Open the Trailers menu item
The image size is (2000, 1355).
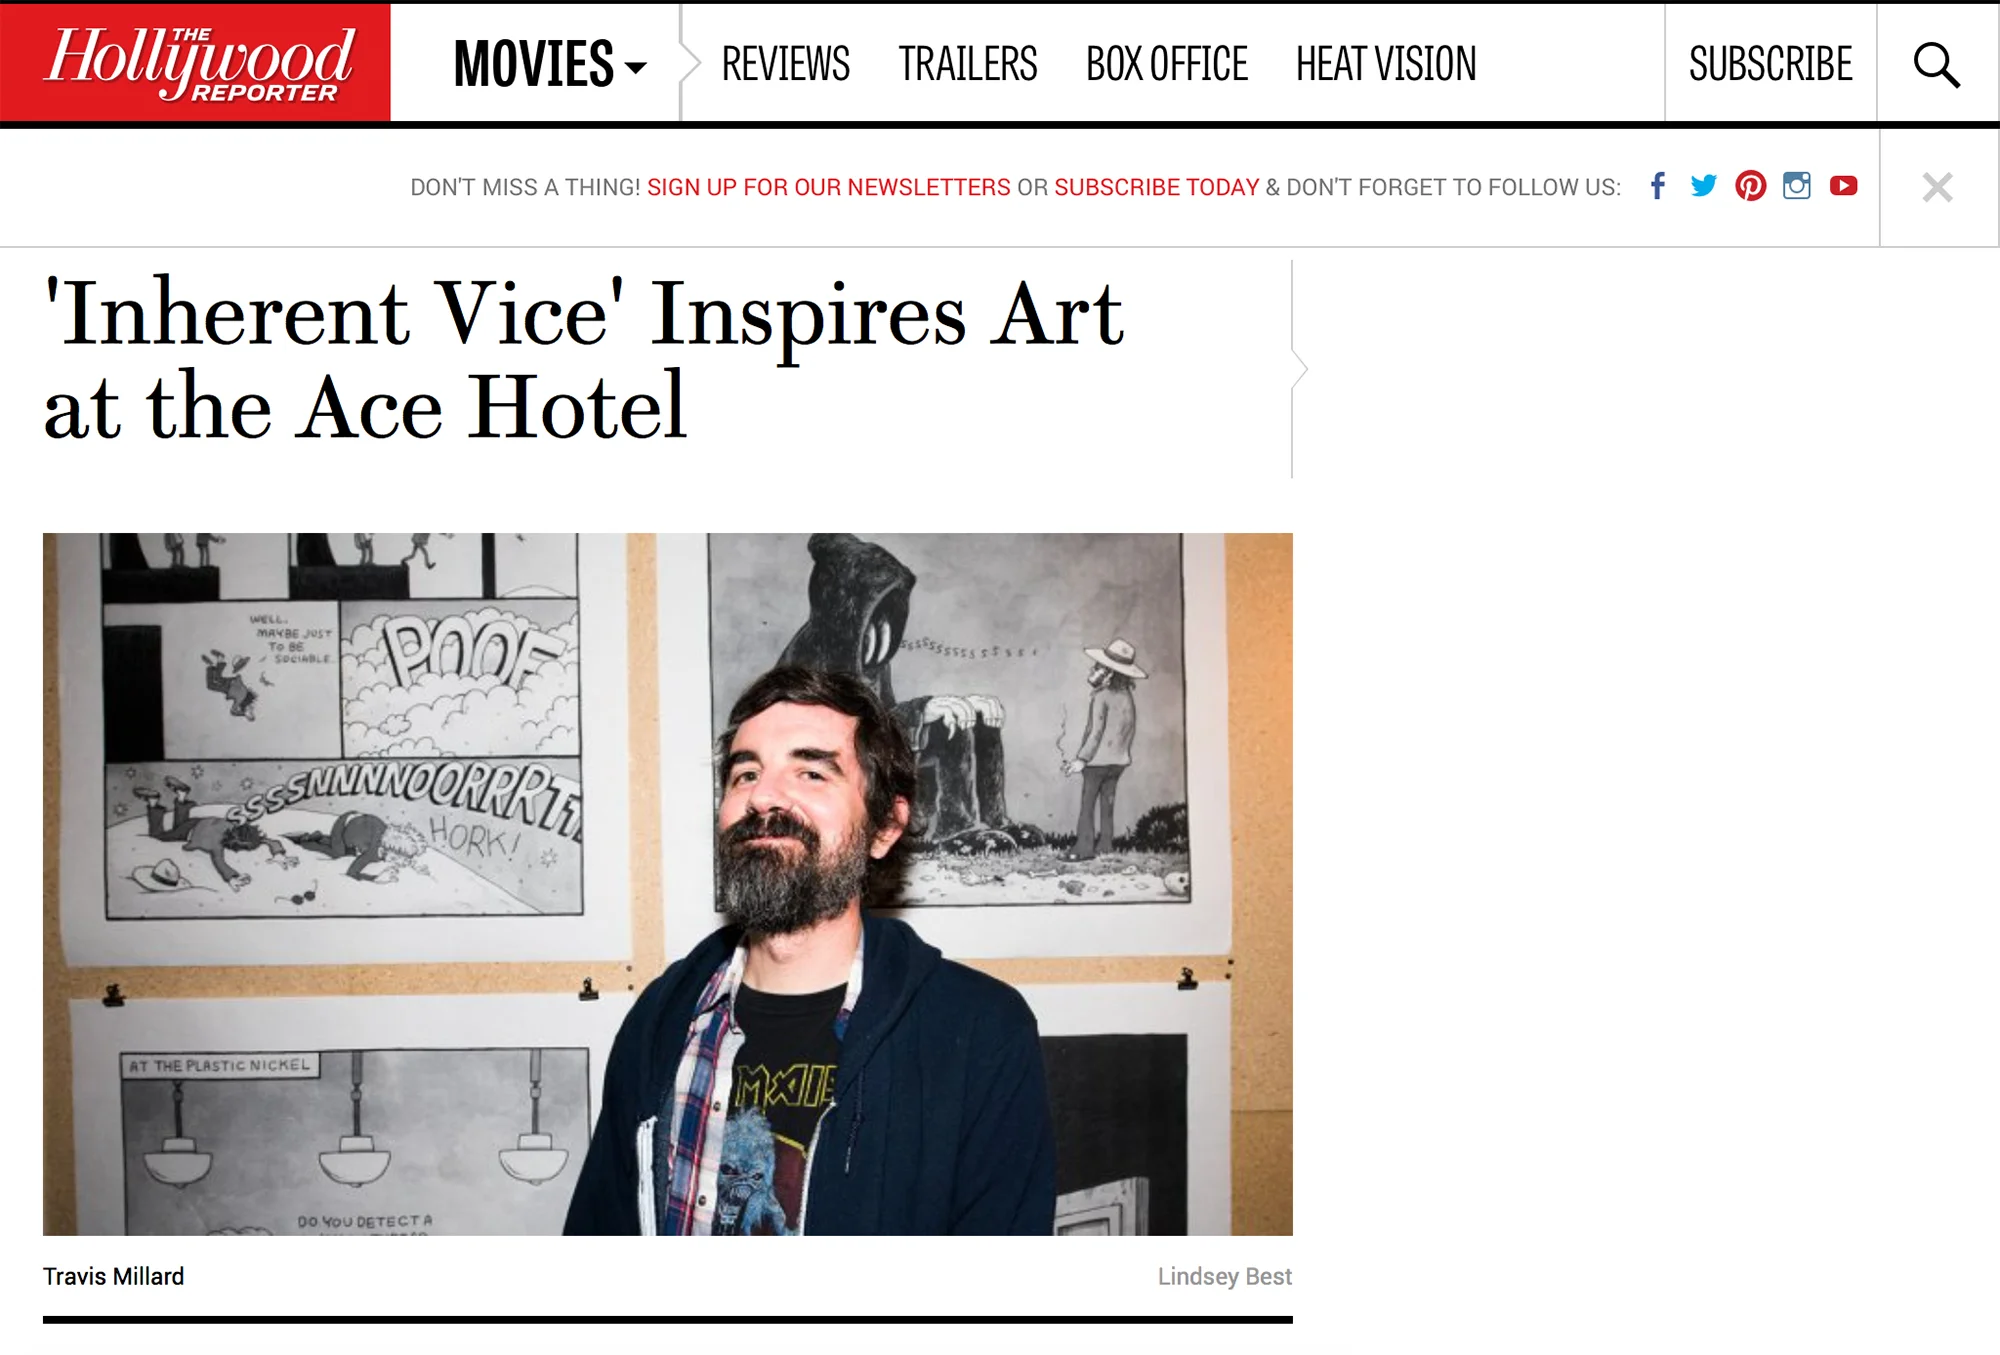tap(968, 64)
